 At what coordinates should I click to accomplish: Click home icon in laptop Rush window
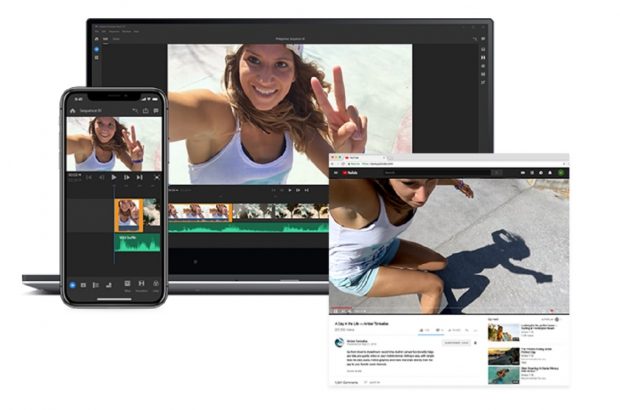[97, 39]
